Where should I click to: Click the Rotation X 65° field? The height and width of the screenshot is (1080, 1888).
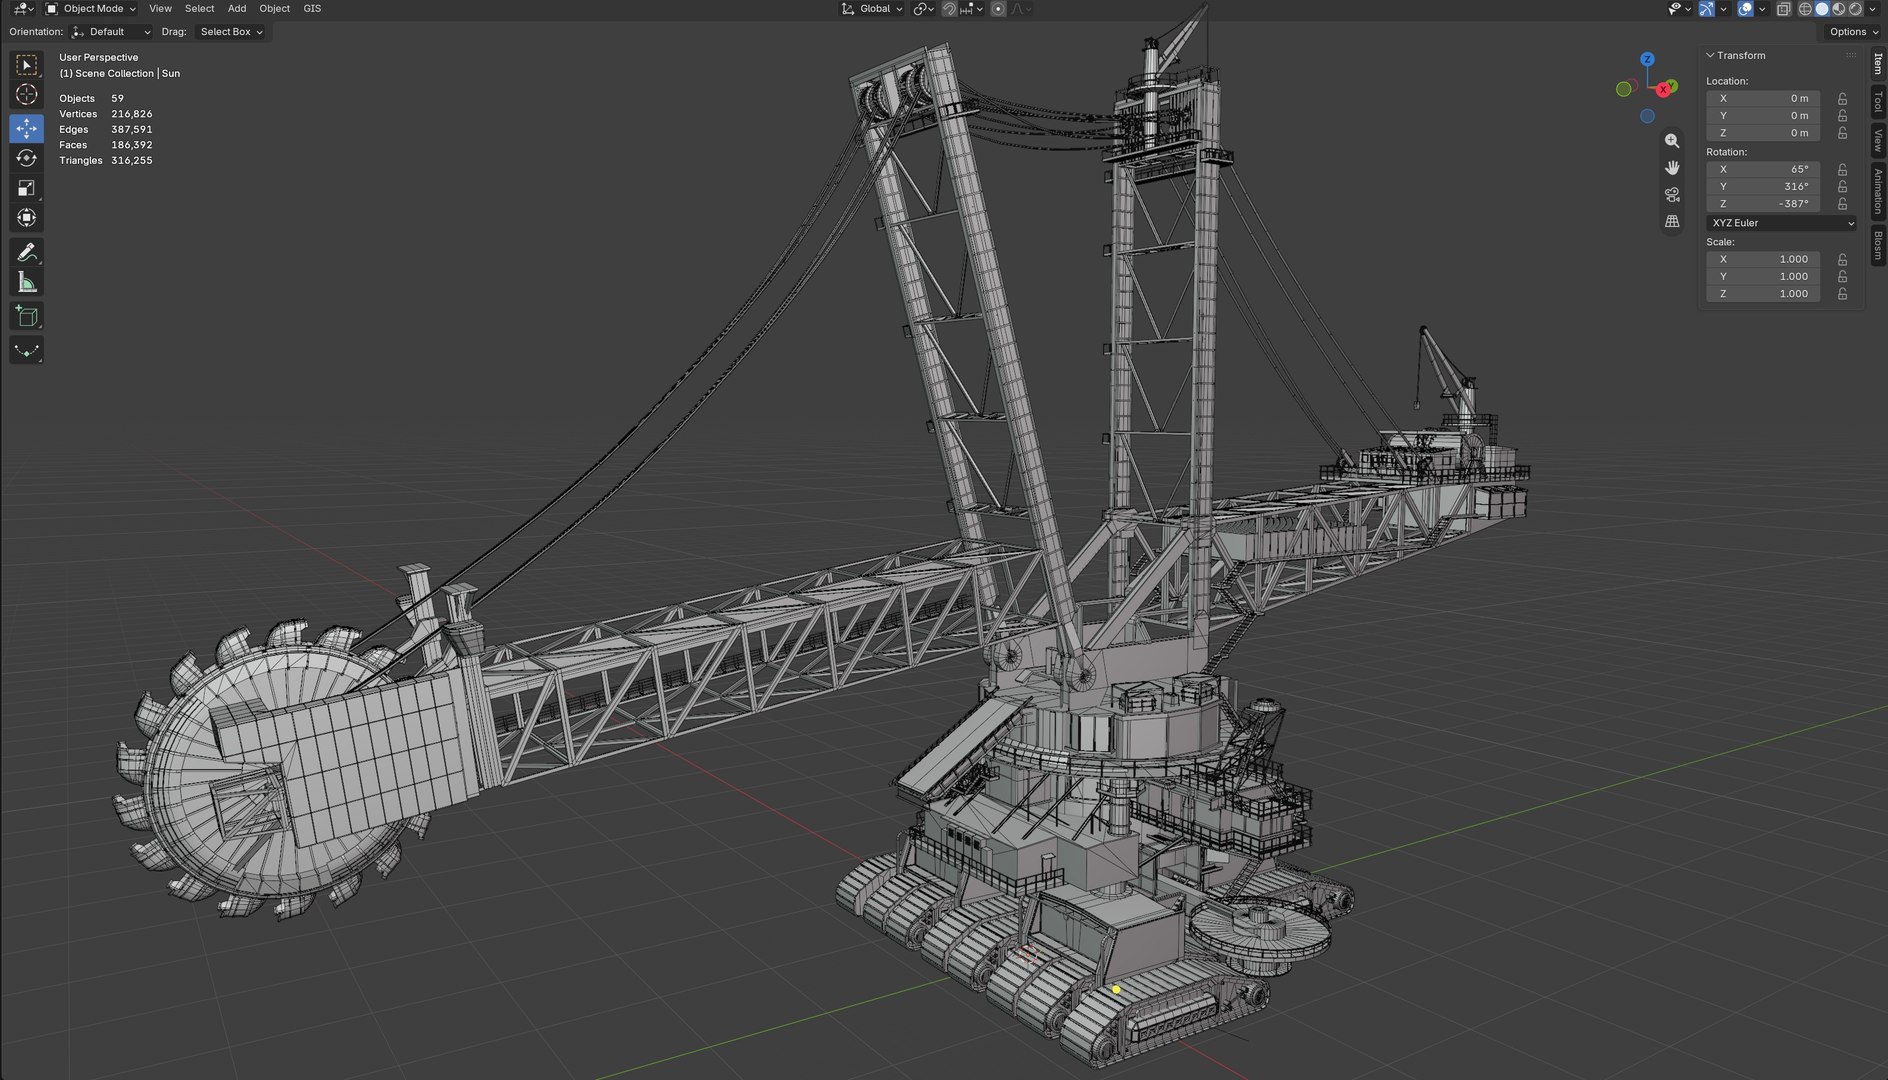(1762, 170)
